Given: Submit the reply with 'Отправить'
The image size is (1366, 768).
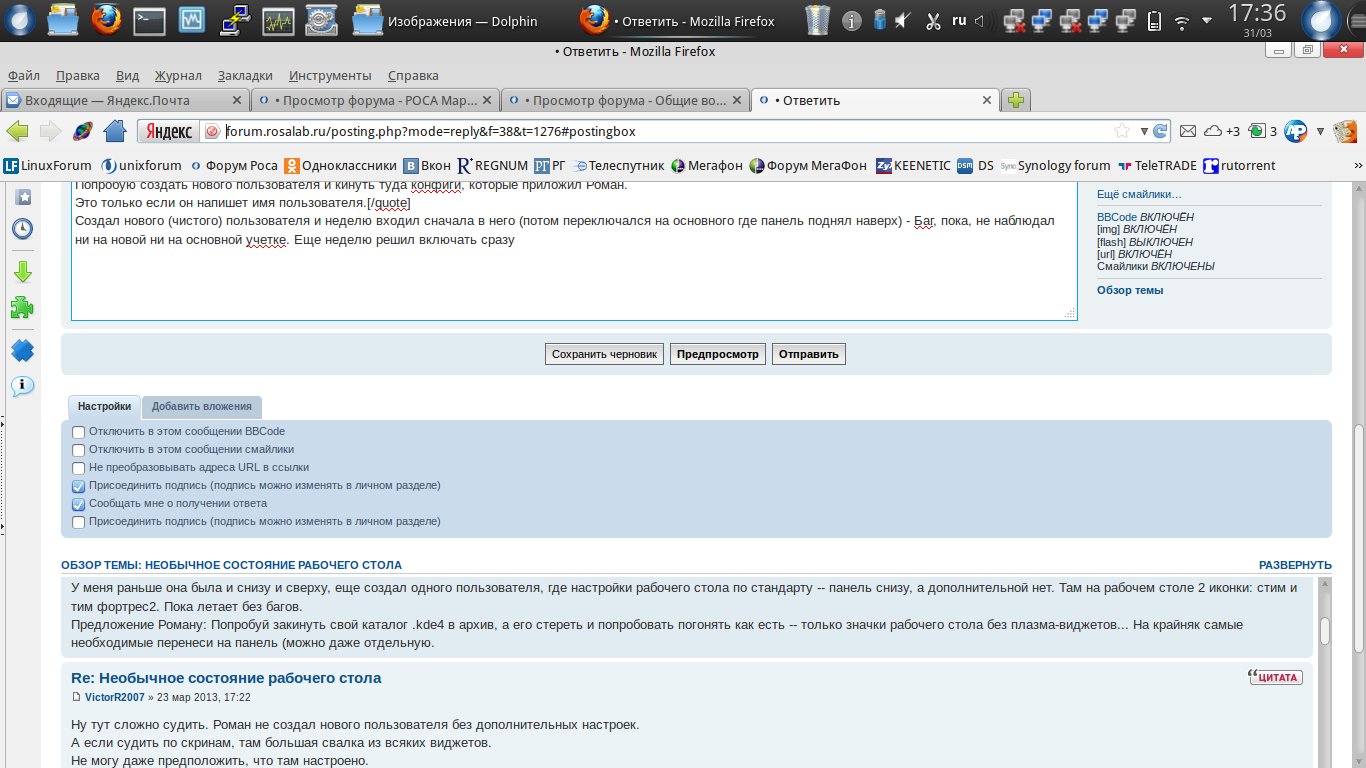Looking at the screenshot, I should pyautogui.click(x=809, y=354).
